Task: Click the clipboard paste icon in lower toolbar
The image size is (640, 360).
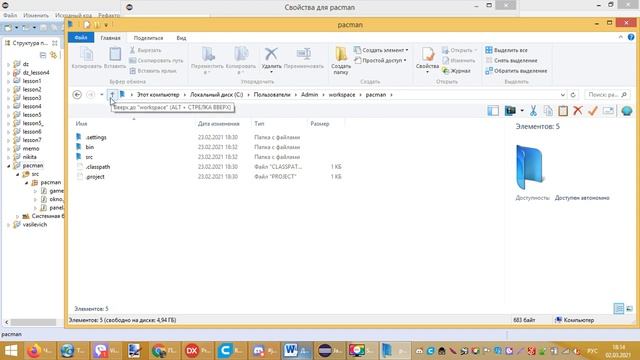Action: [x=563, y=111]
